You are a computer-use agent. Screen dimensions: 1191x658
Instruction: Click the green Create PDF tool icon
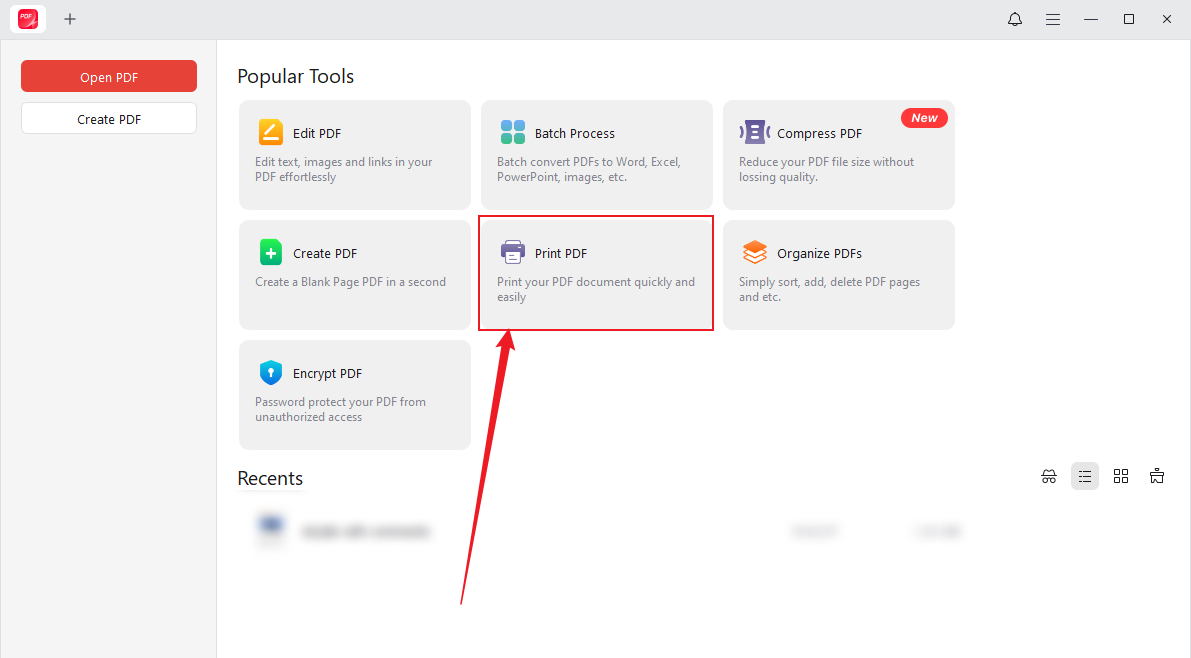pos(271,253)
